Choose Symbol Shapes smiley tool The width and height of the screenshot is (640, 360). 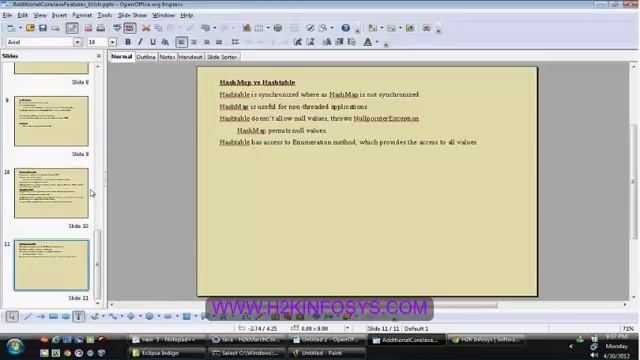pyautogui.click(x=149, y=316)
